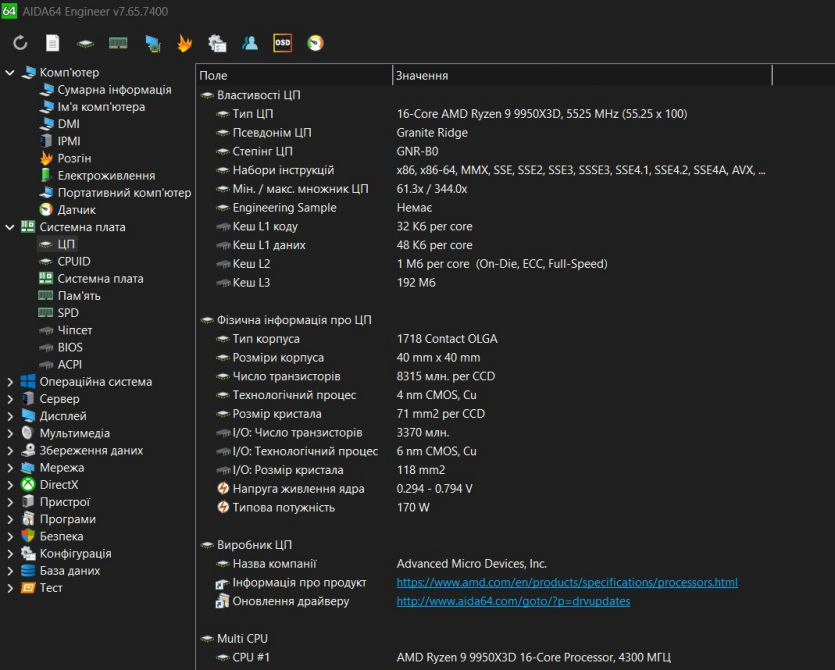This screenshot has width=835, height=670.
Task: Open the aida64 driver updates link
Action: click(x=513, y=601)
